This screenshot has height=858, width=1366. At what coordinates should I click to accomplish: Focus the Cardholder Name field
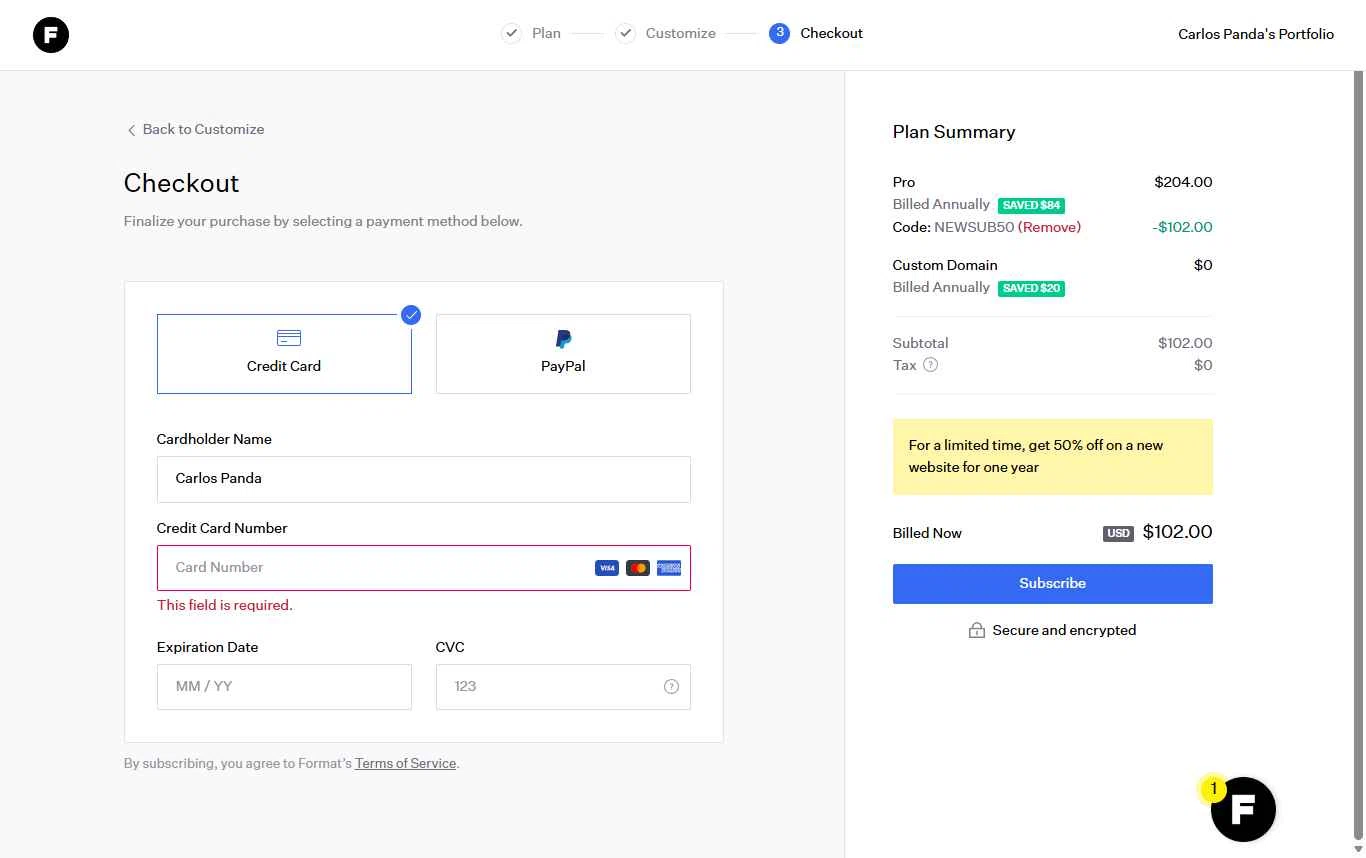click(424, 479)
